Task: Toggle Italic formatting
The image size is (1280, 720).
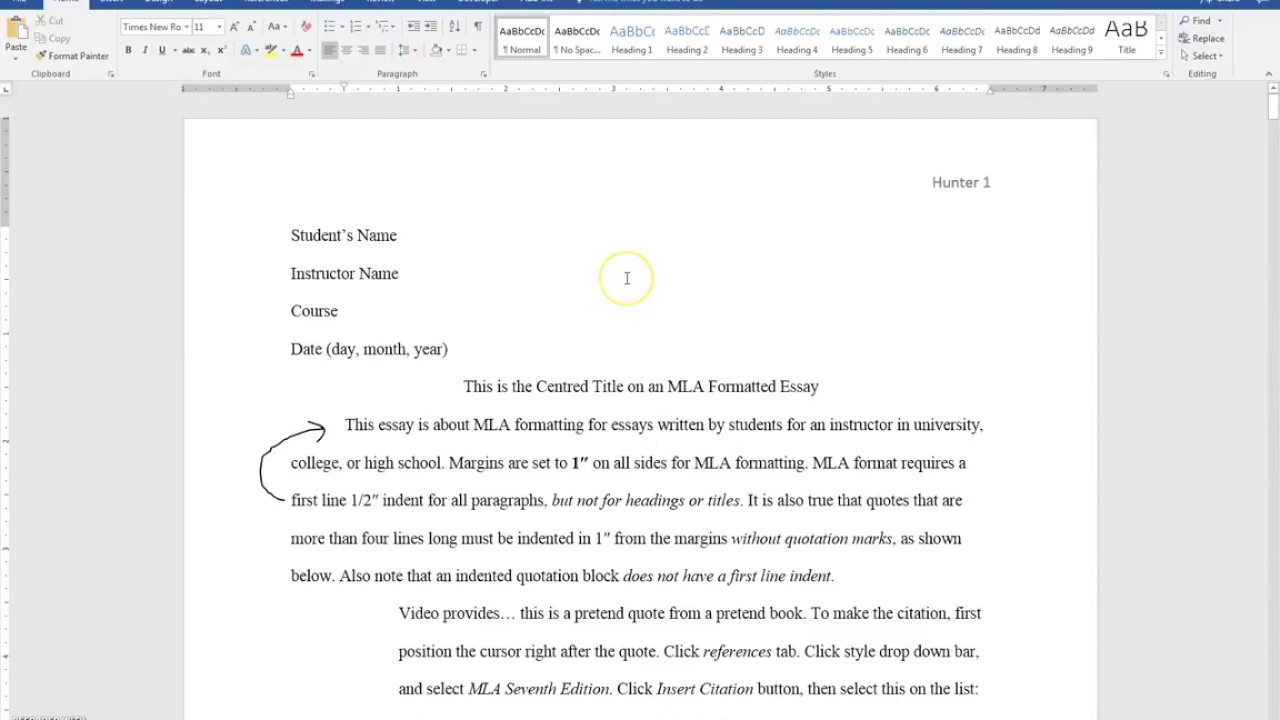Action: click(145, 50)
